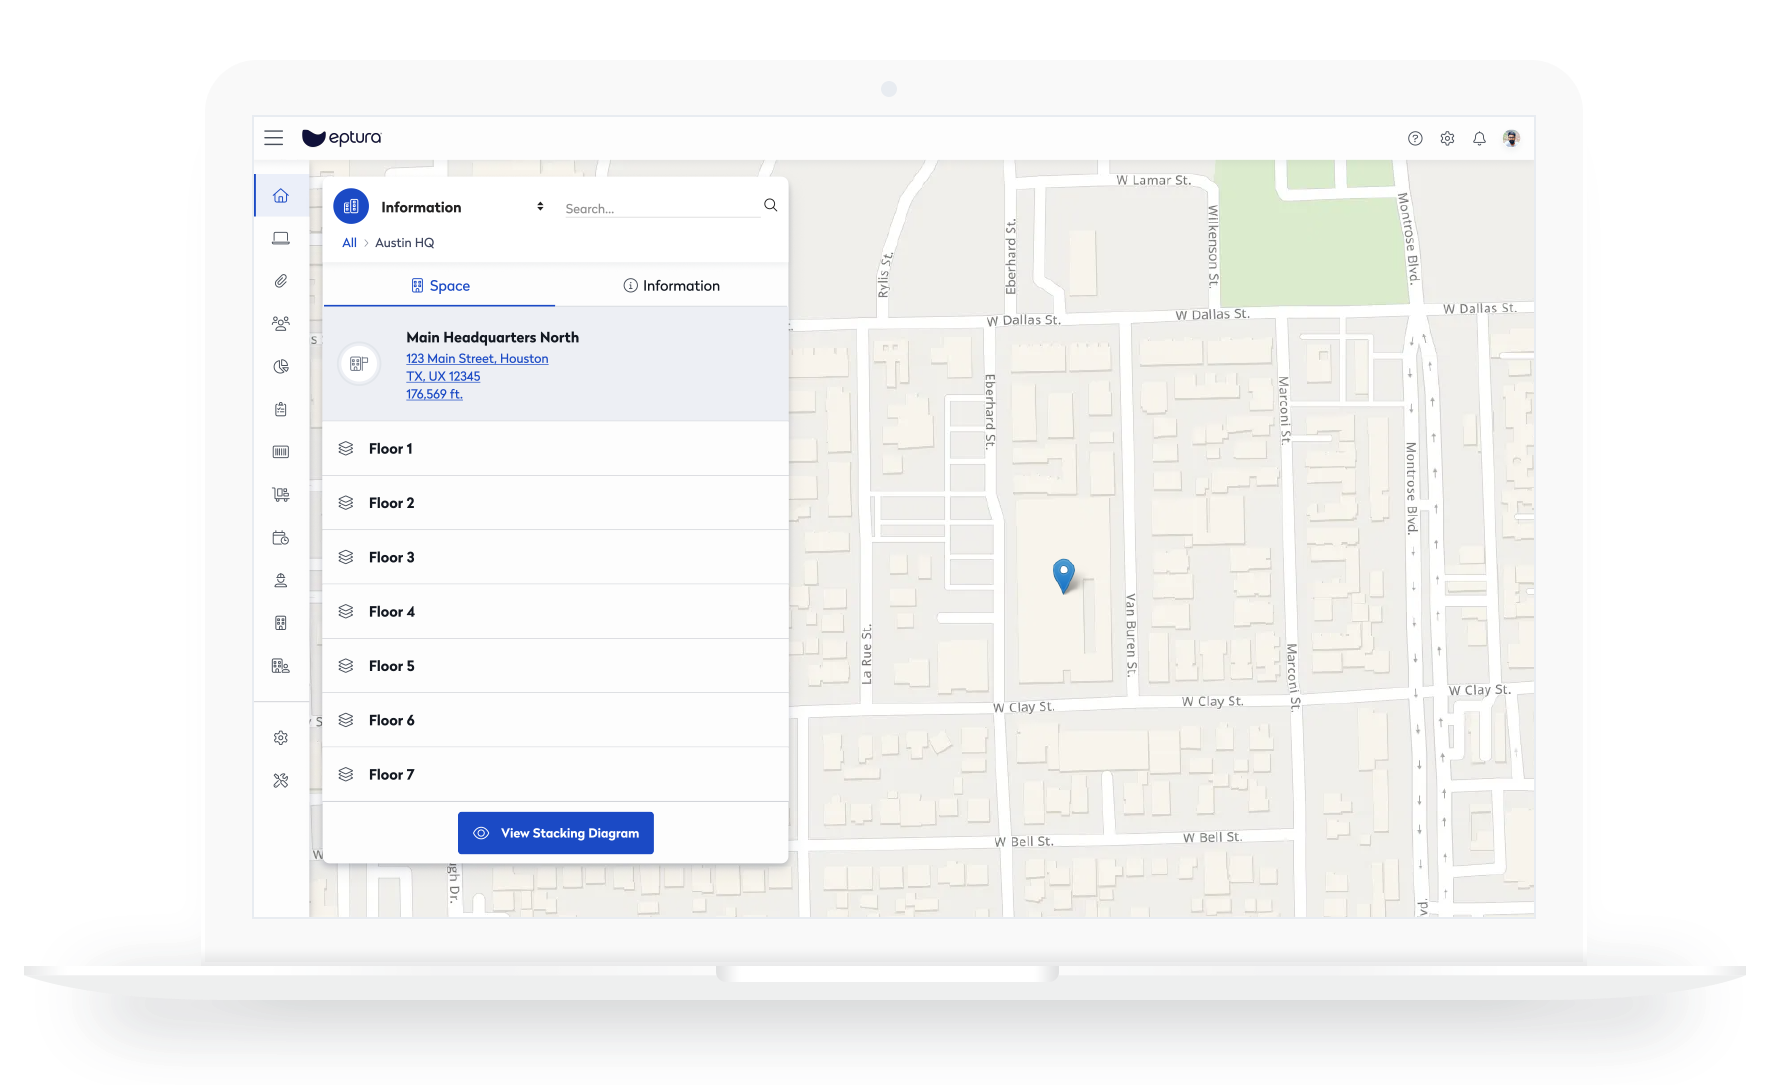This screenshot has height=1085, width=1778.
Task: Open the people group sidebar icon
Action: 281,324
